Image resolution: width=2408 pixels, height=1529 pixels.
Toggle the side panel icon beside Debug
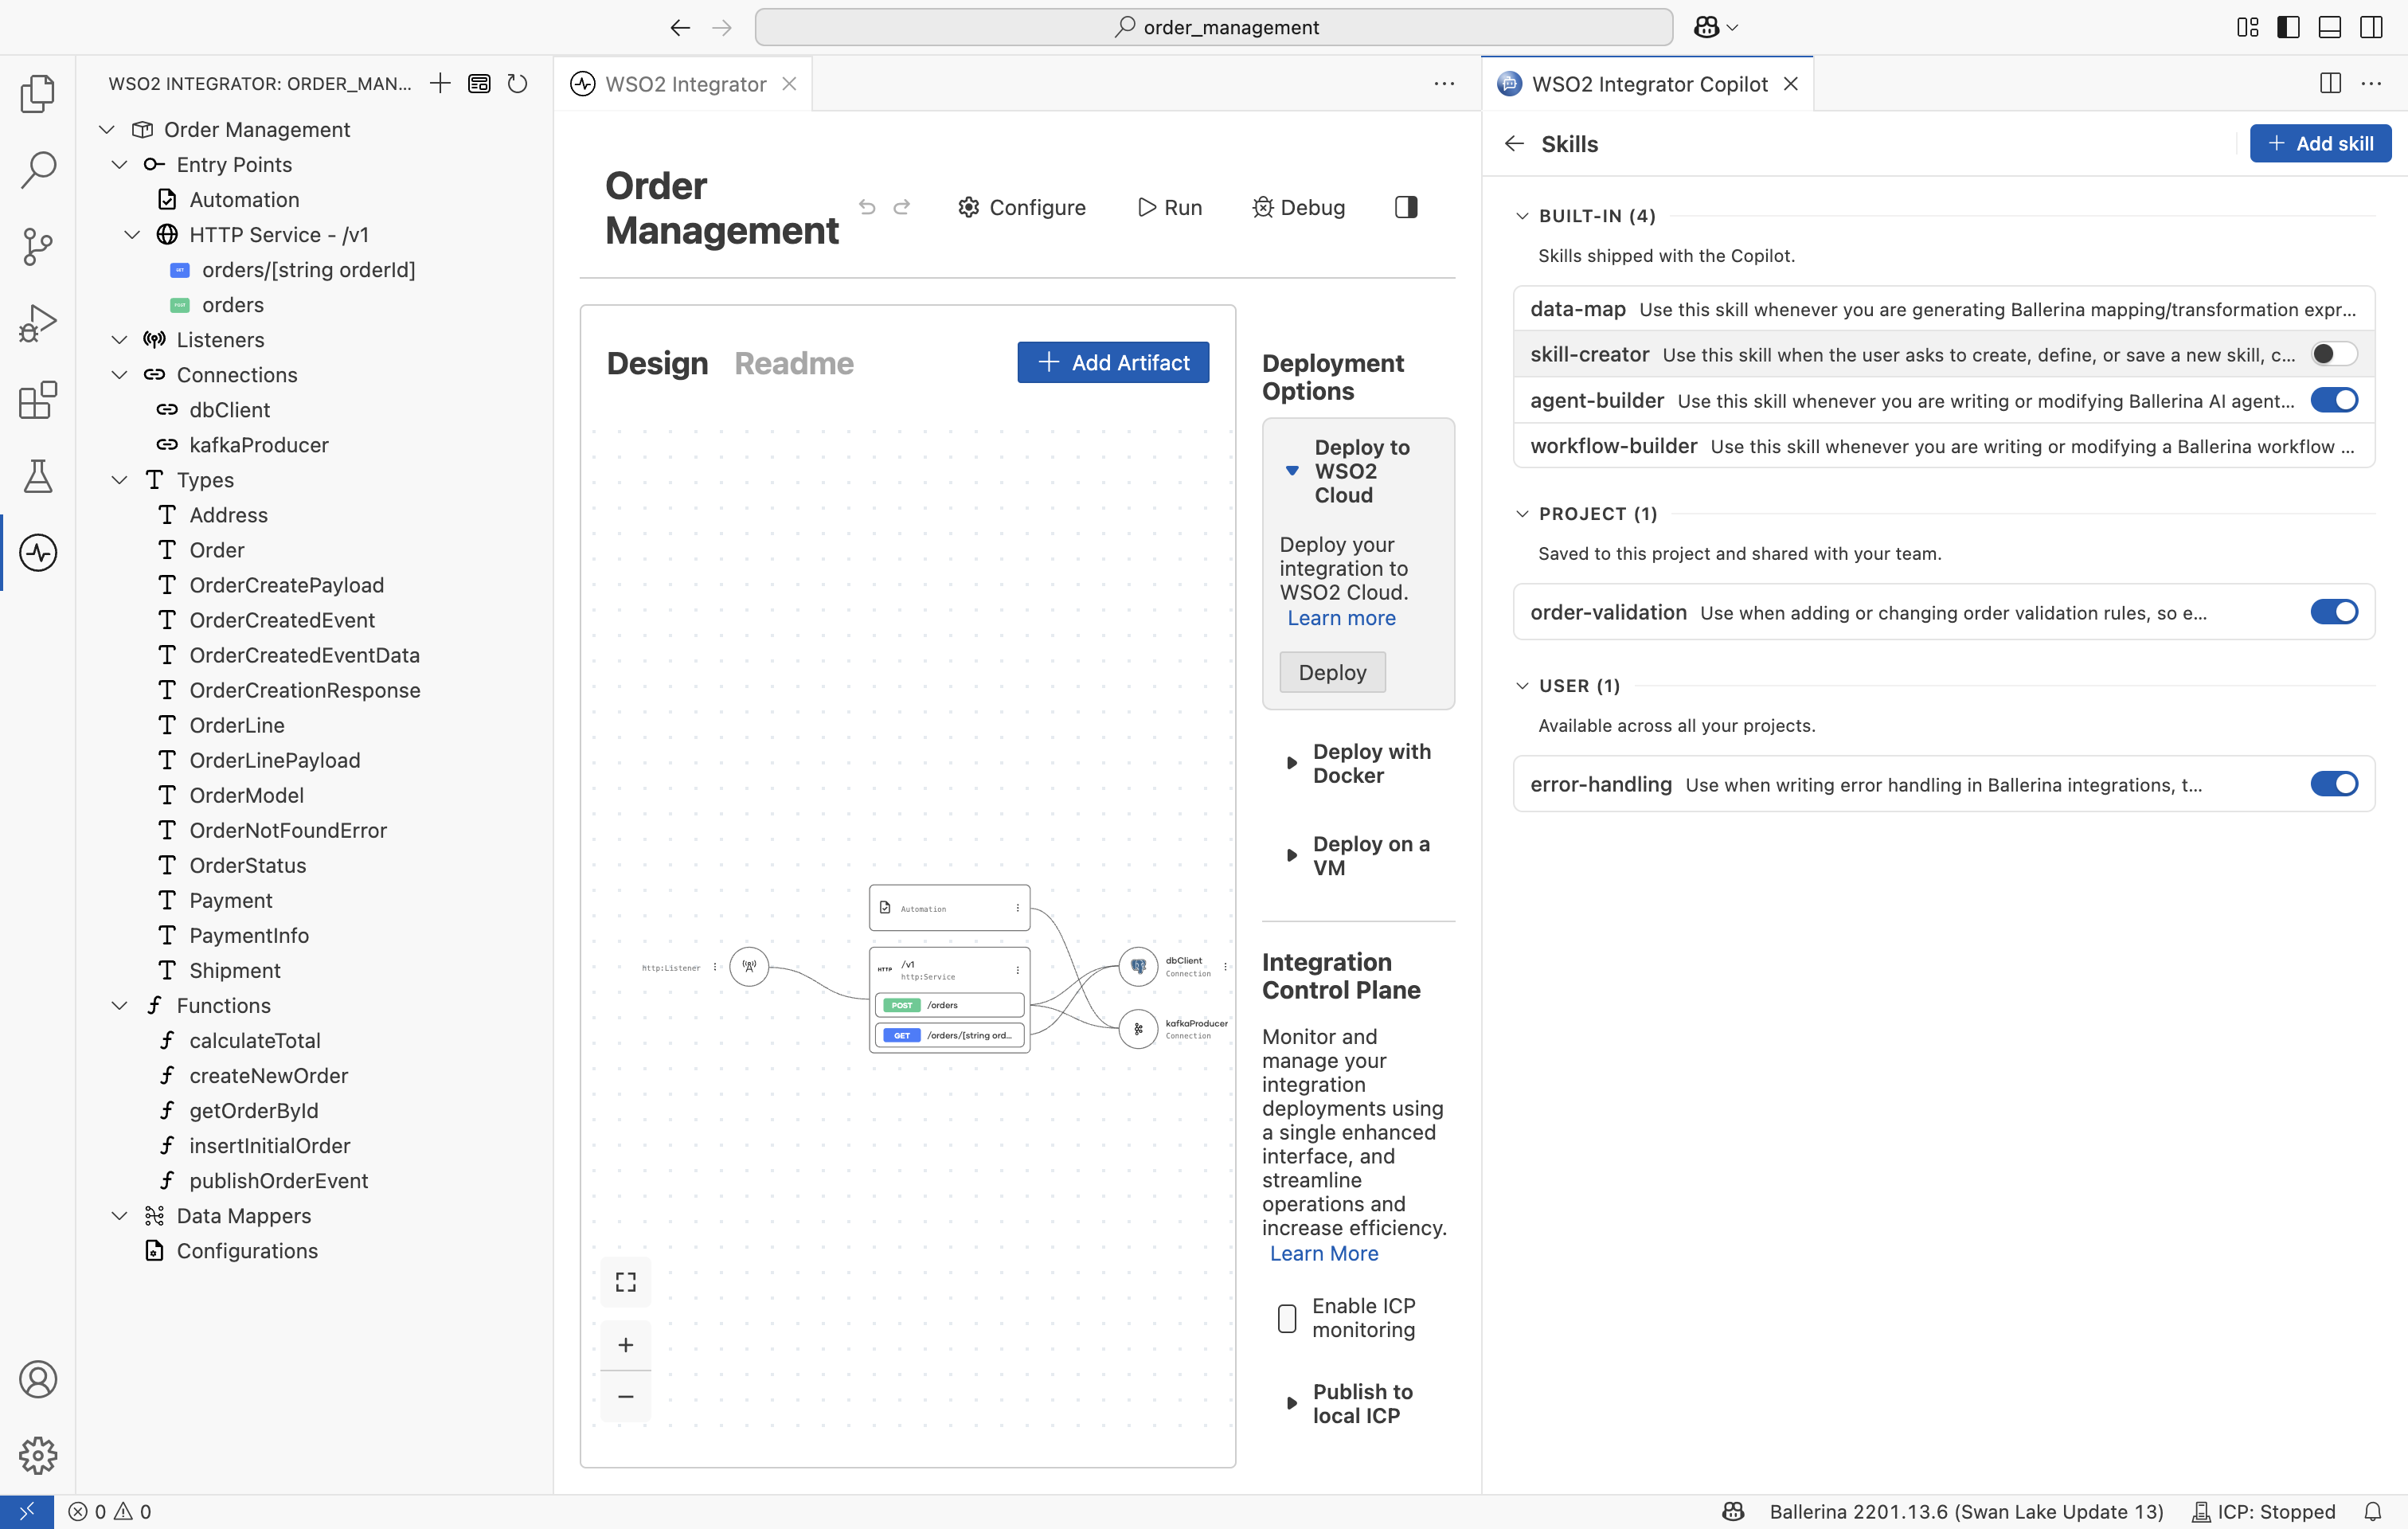pos(1406,207)
